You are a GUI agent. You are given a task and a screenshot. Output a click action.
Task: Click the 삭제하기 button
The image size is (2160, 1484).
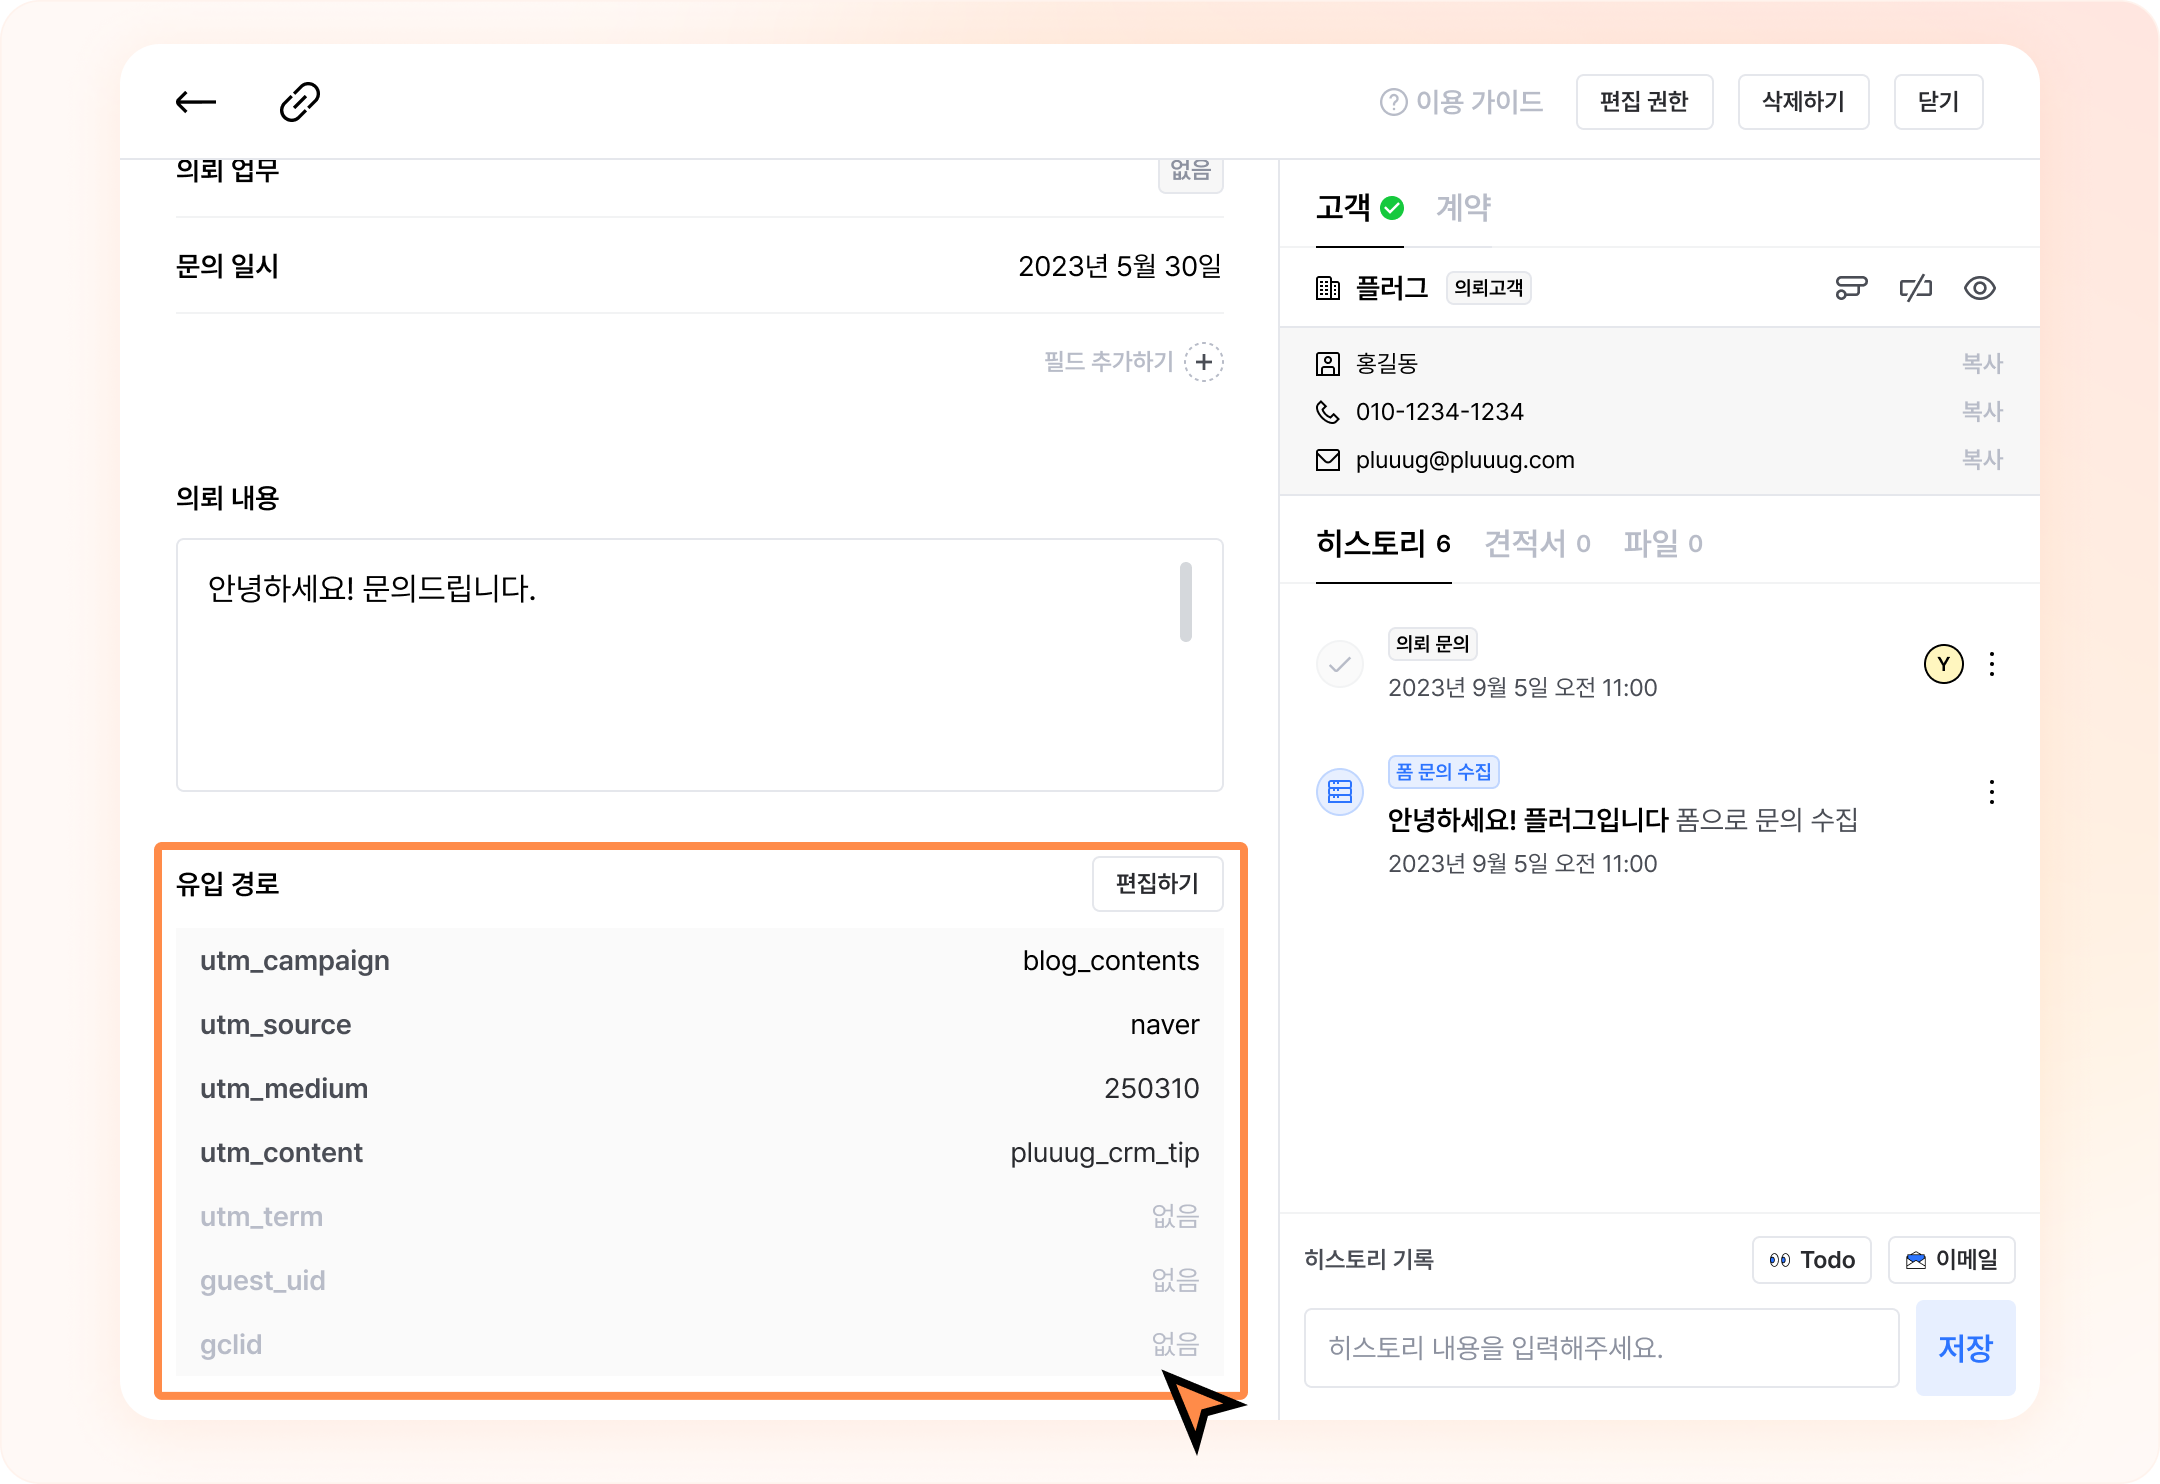click(1803, 102)
